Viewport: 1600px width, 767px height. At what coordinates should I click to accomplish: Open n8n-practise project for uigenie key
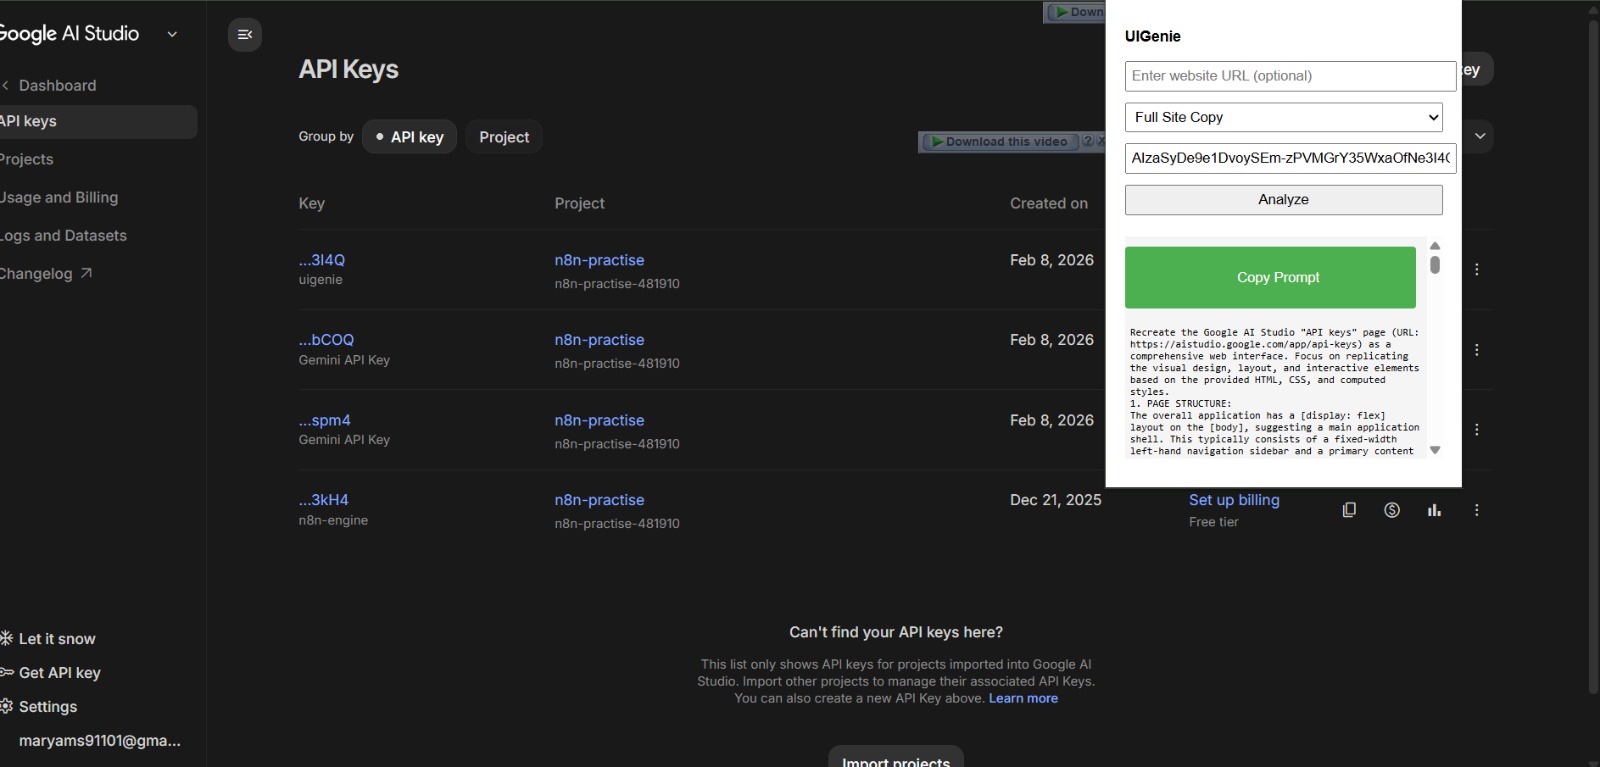point(600,260)
